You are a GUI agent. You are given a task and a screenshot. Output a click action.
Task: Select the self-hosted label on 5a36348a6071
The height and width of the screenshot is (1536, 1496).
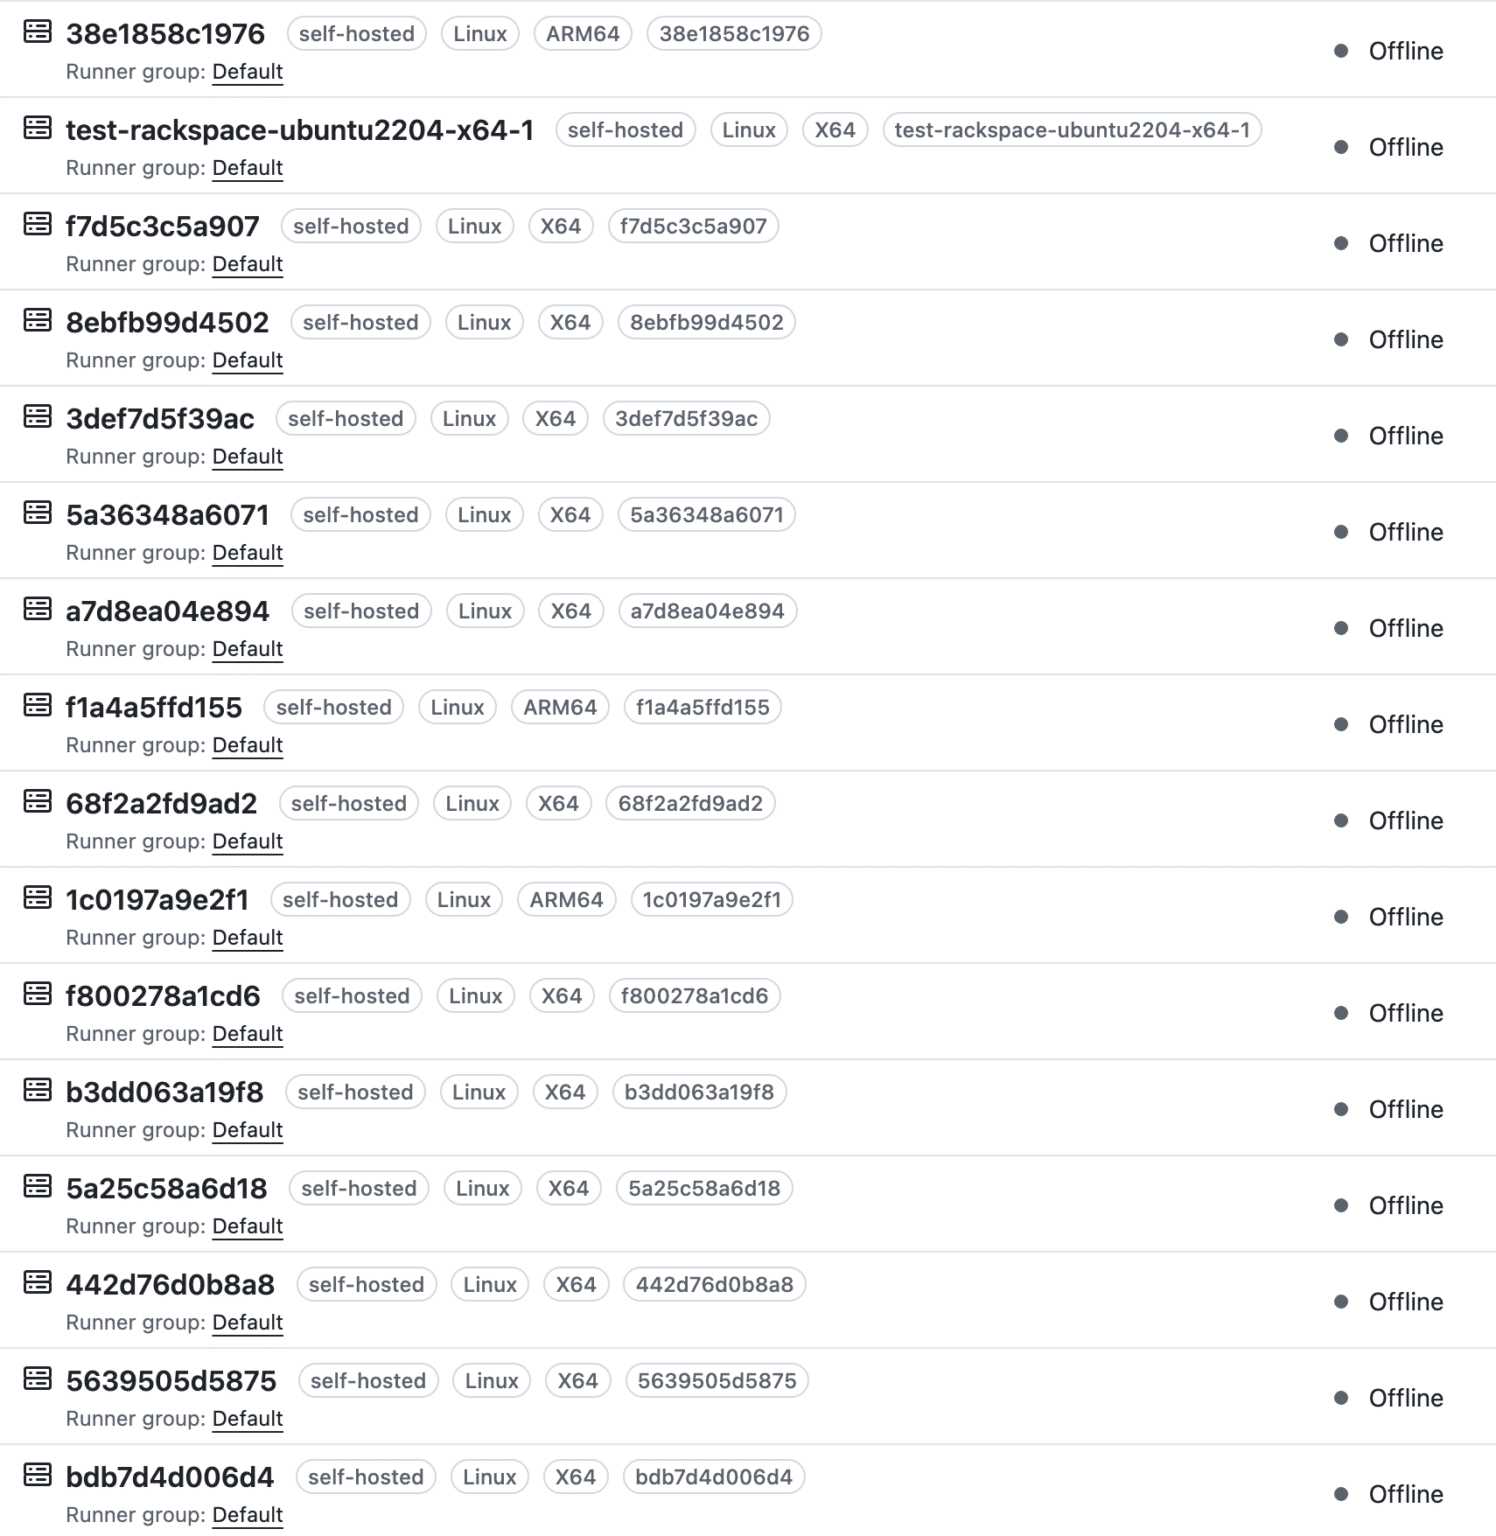click(x=360, y=515)
